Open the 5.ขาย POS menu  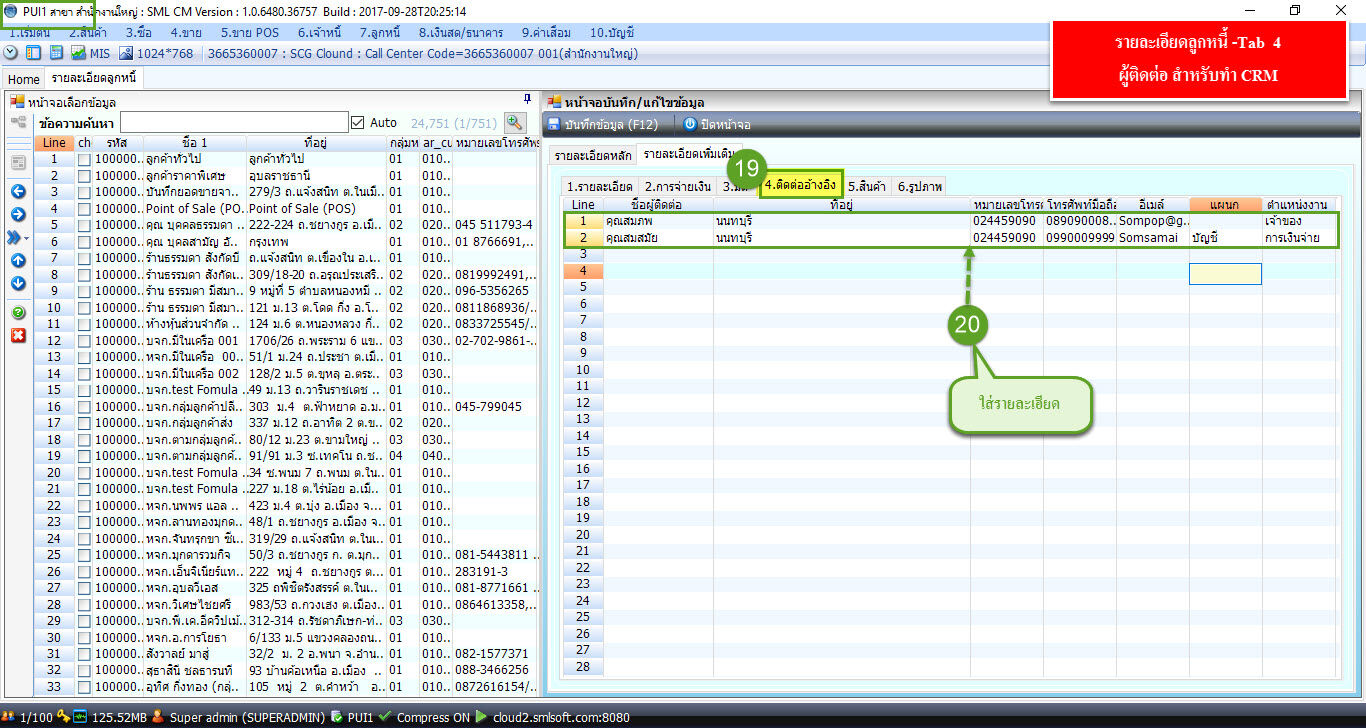click(250, 32)
